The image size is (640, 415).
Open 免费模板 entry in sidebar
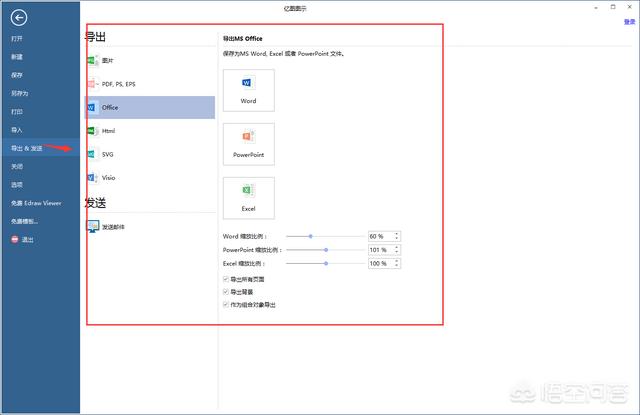click(x=24, y=221)
